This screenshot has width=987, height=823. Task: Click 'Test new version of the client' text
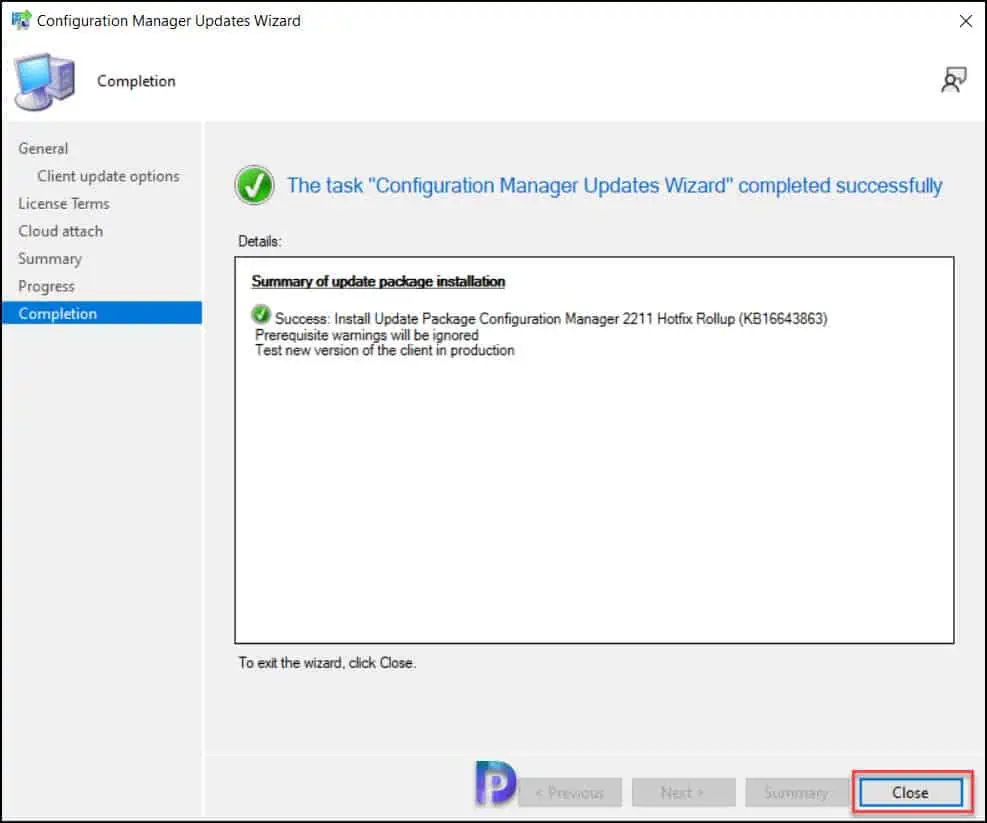tap(385, 350)
